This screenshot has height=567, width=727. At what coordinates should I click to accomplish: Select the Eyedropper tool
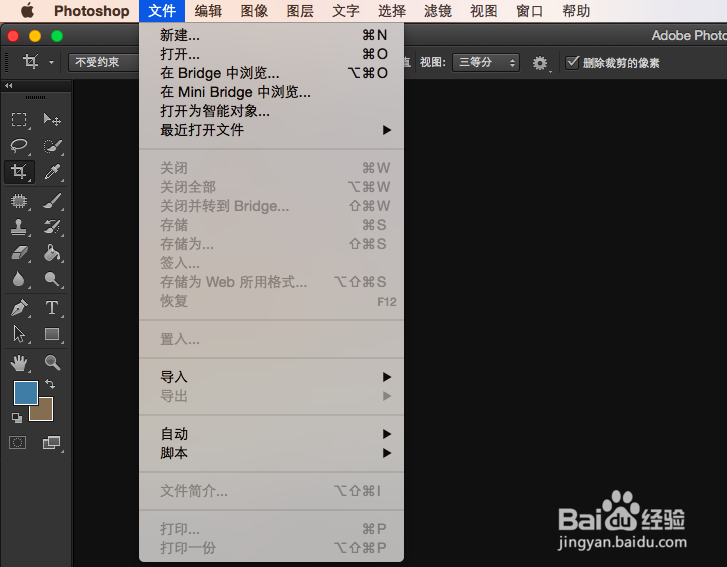tap(52, 172)
